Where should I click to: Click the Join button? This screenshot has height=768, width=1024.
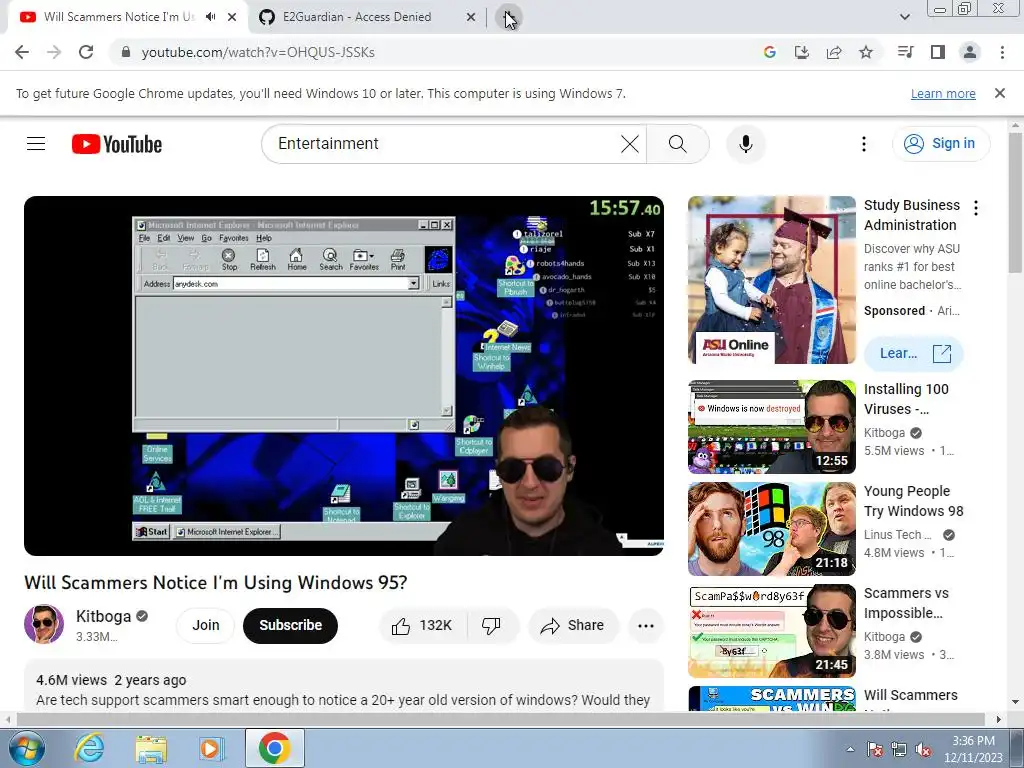(x=206, y=626)
